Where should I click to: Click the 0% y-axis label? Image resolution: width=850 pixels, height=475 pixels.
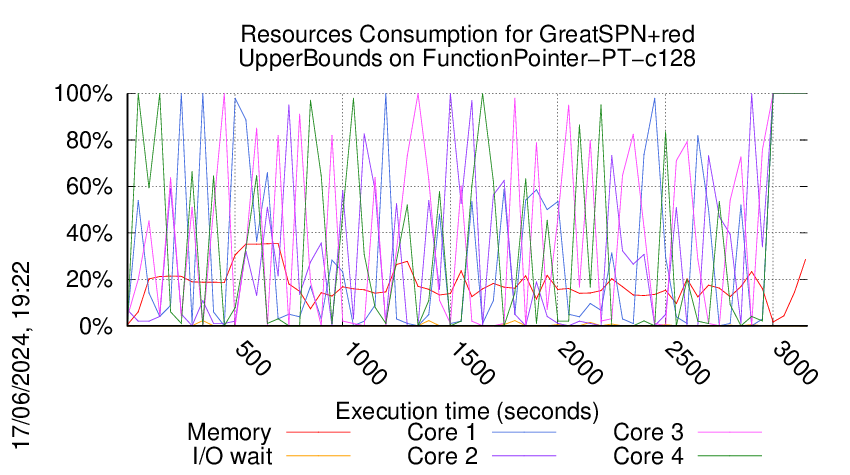pos(96,326)
